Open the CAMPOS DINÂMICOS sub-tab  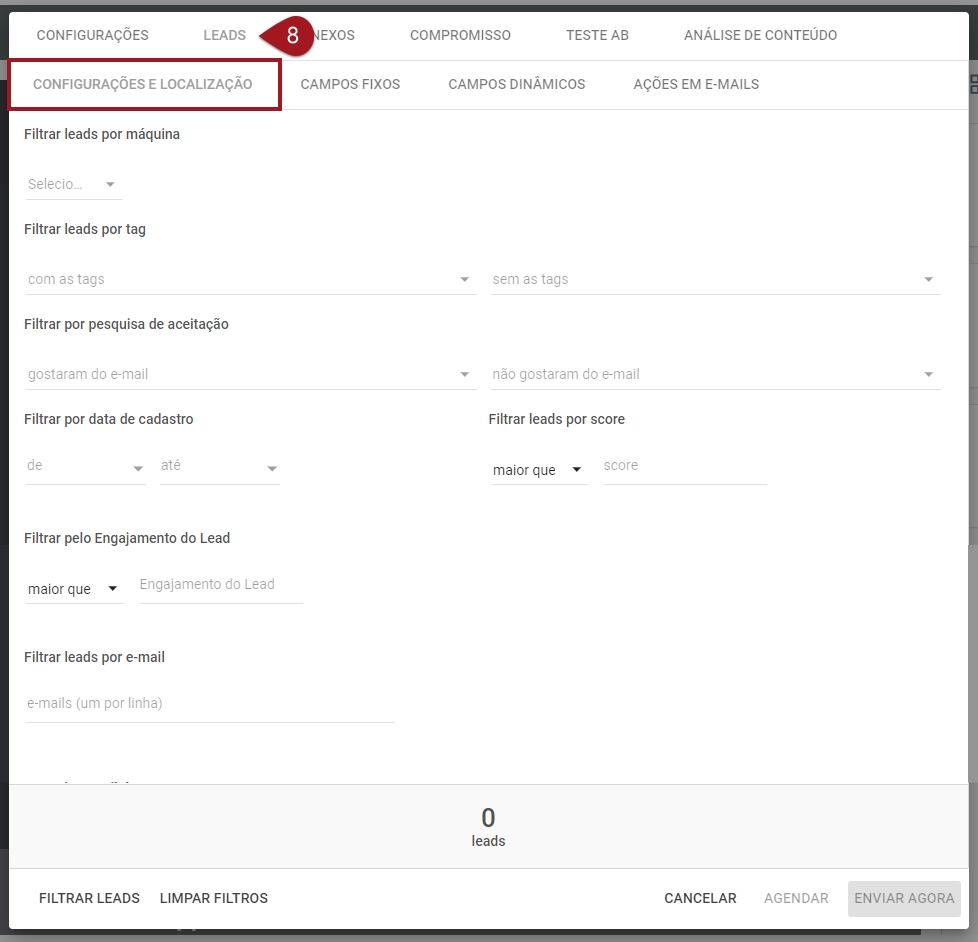click(516, 84)
